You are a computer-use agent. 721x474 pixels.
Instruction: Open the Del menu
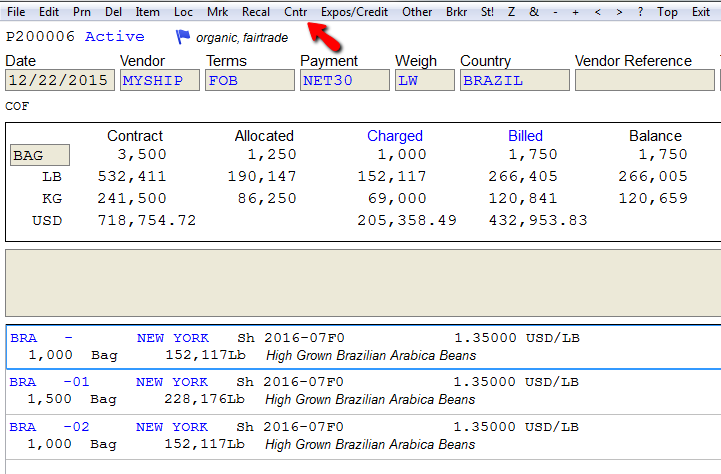pyautogui.click(x=113, y=11)
